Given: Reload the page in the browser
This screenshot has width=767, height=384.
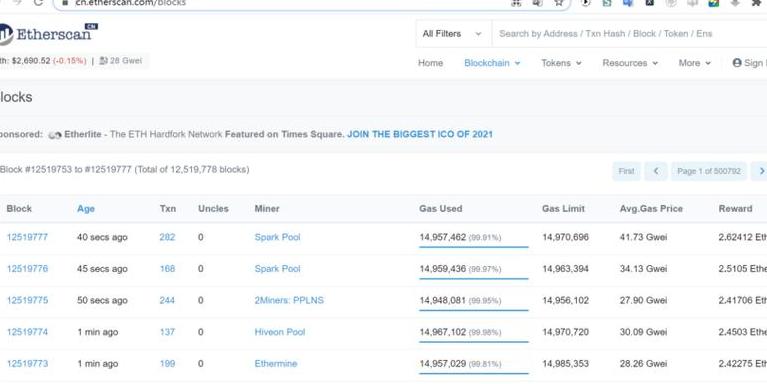Looking at the screenshot, I should [38, 3].
